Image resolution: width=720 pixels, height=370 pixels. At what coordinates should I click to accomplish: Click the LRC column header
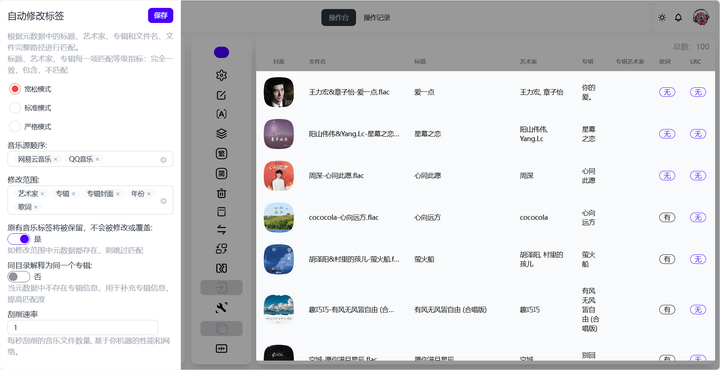click(x=695, y=61)
